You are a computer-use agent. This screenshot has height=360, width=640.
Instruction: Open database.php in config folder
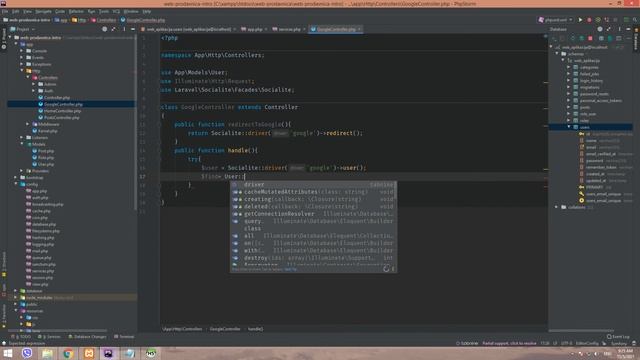coord(44,224)
